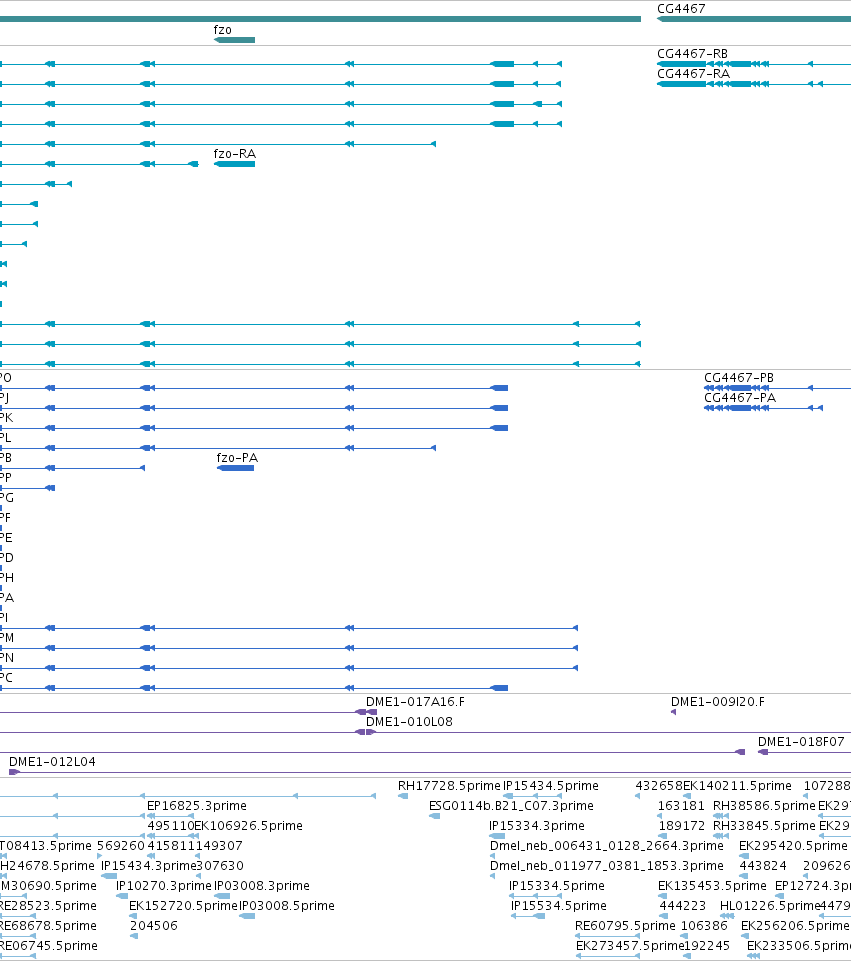Select feature 204506
Screen dimensions: 851x961
click(154, 926)
